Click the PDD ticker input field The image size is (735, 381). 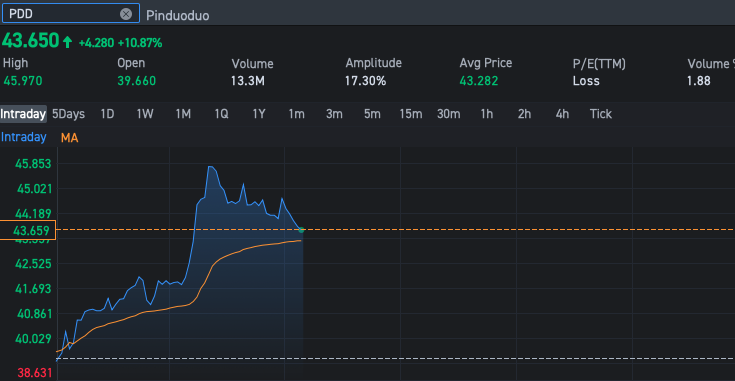point(71,13)
